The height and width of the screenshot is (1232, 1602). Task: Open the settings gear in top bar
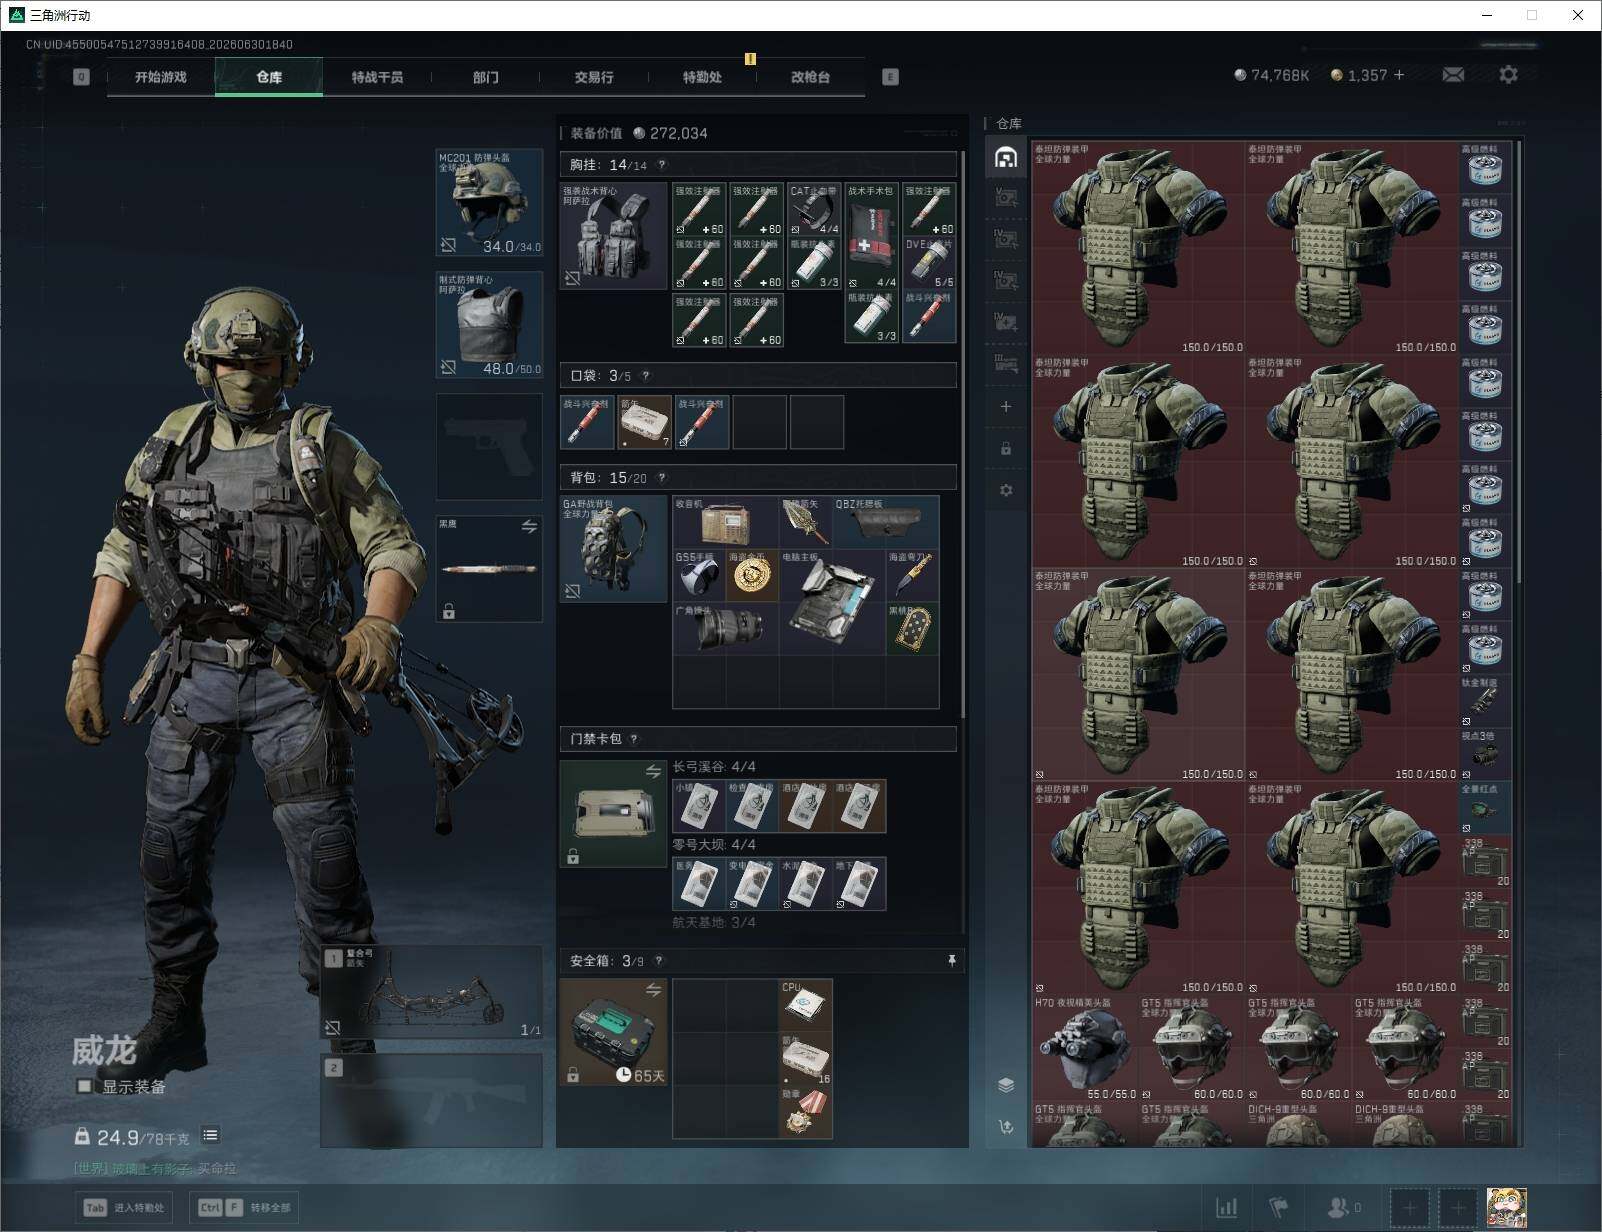[x=1508, y=75]
